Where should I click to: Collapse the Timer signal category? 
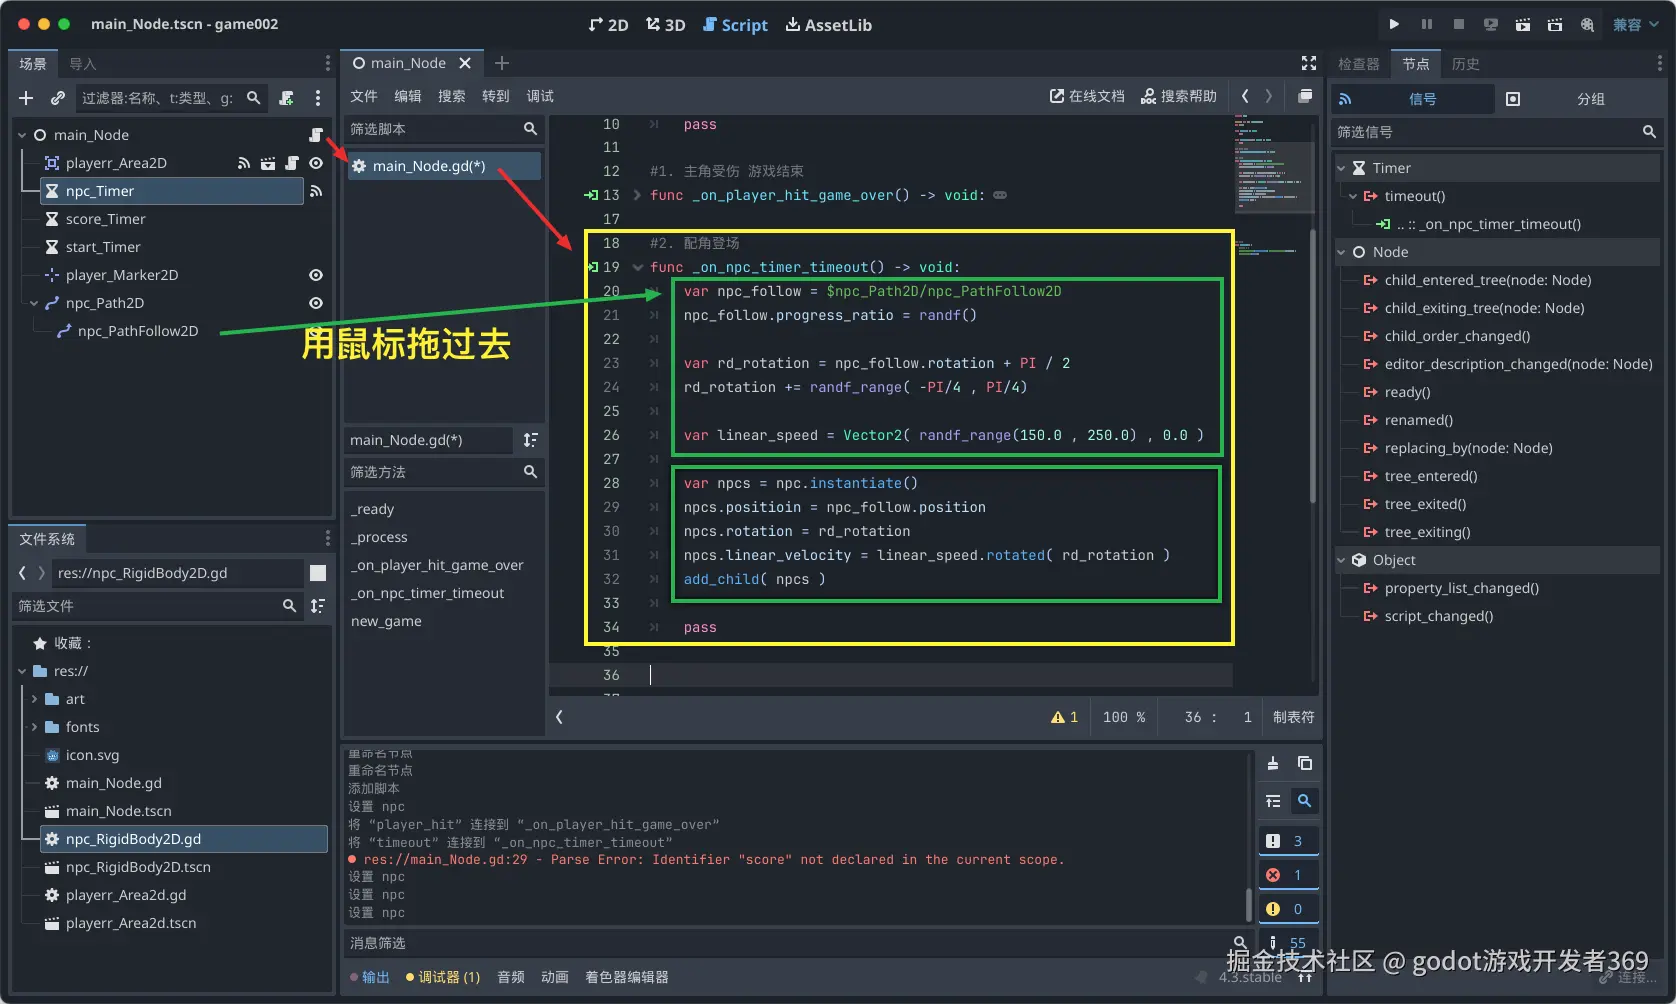[x=1341, y=168]
